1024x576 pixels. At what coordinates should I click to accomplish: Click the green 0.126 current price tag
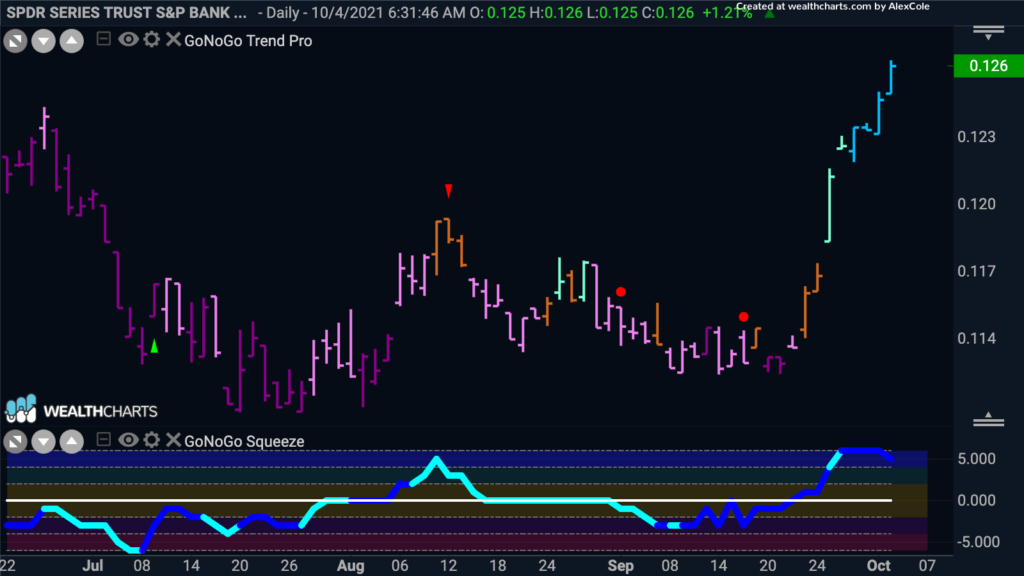tap(989, 65)
